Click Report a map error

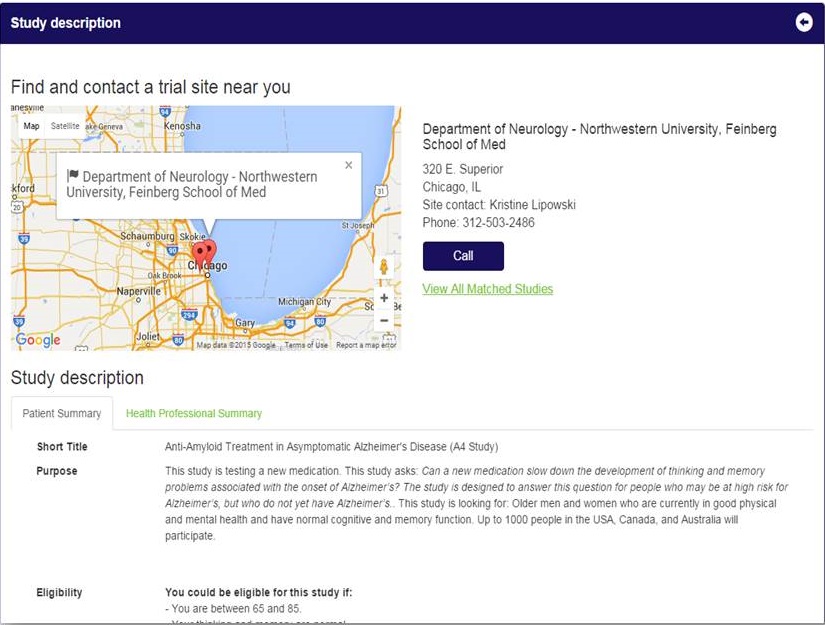[365, 345]
